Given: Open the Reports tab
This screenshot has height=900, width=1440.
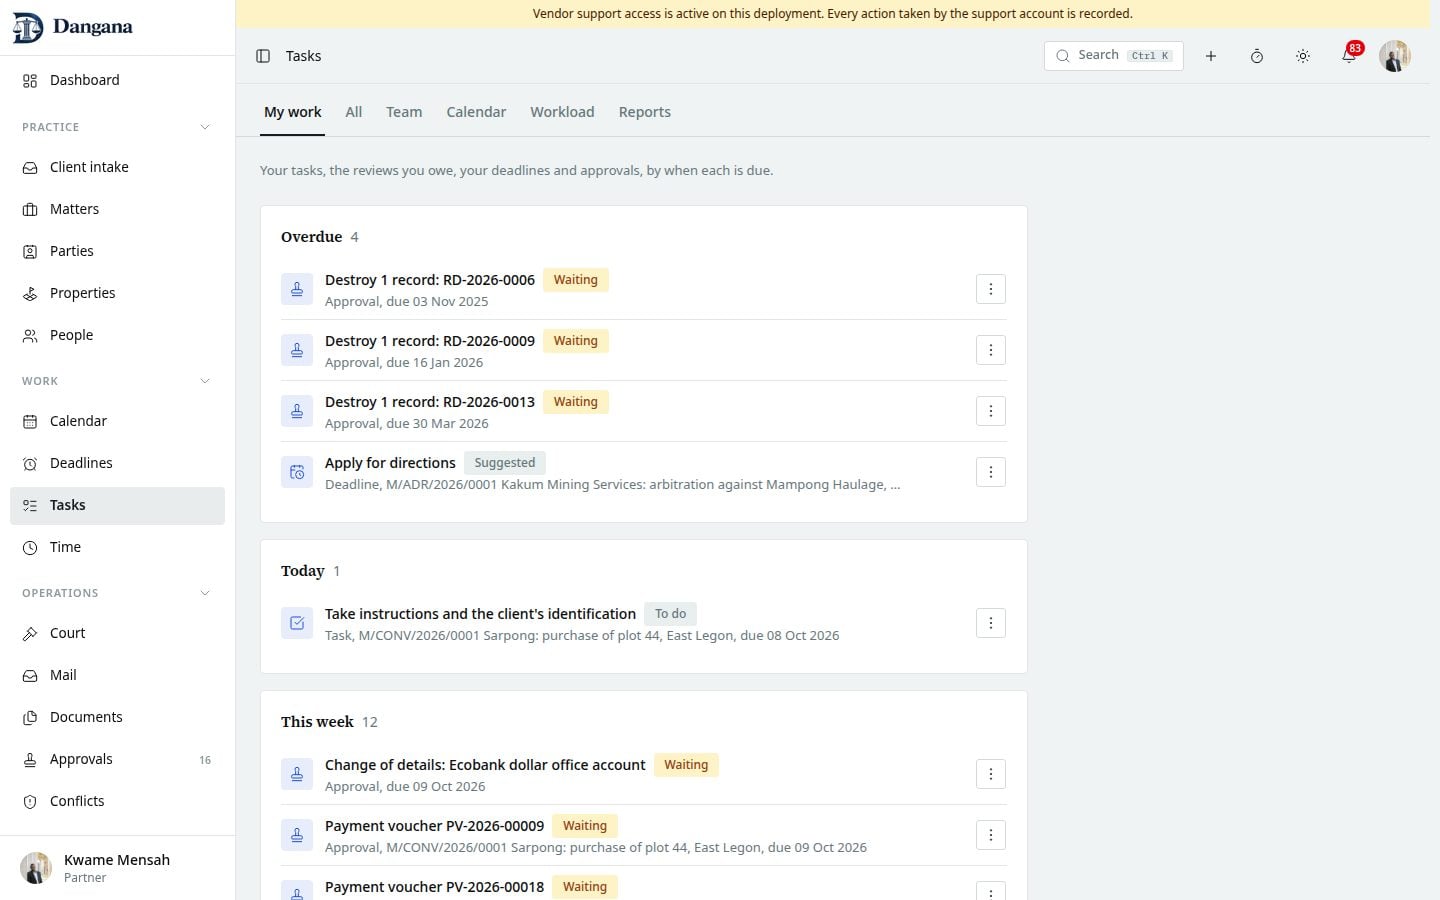Looking at the screenshot, I should (645, 112).
